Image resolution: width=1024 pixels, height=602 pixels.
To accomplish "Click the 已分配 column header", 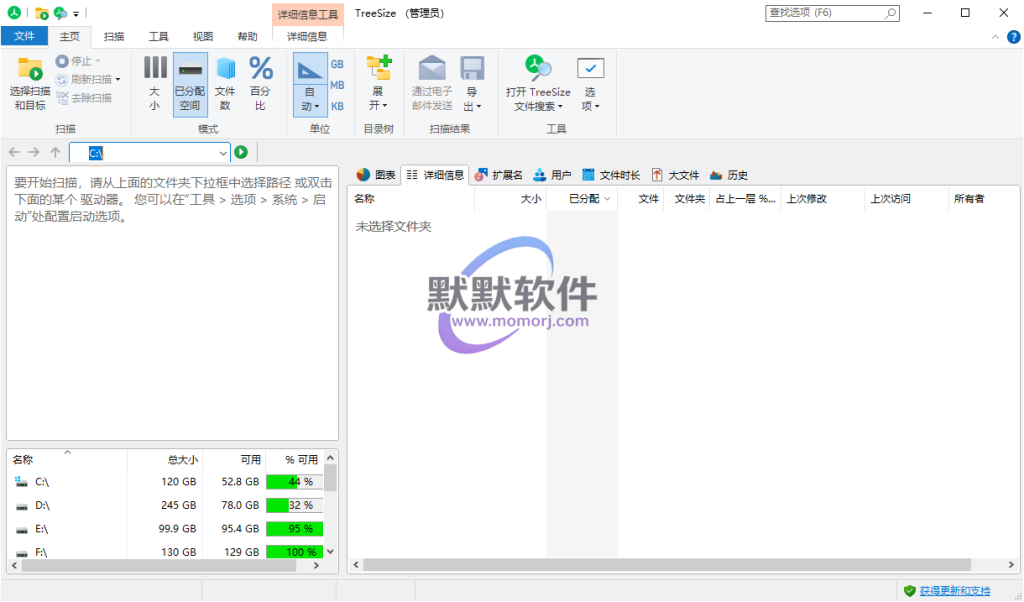I will click(583, 199).
